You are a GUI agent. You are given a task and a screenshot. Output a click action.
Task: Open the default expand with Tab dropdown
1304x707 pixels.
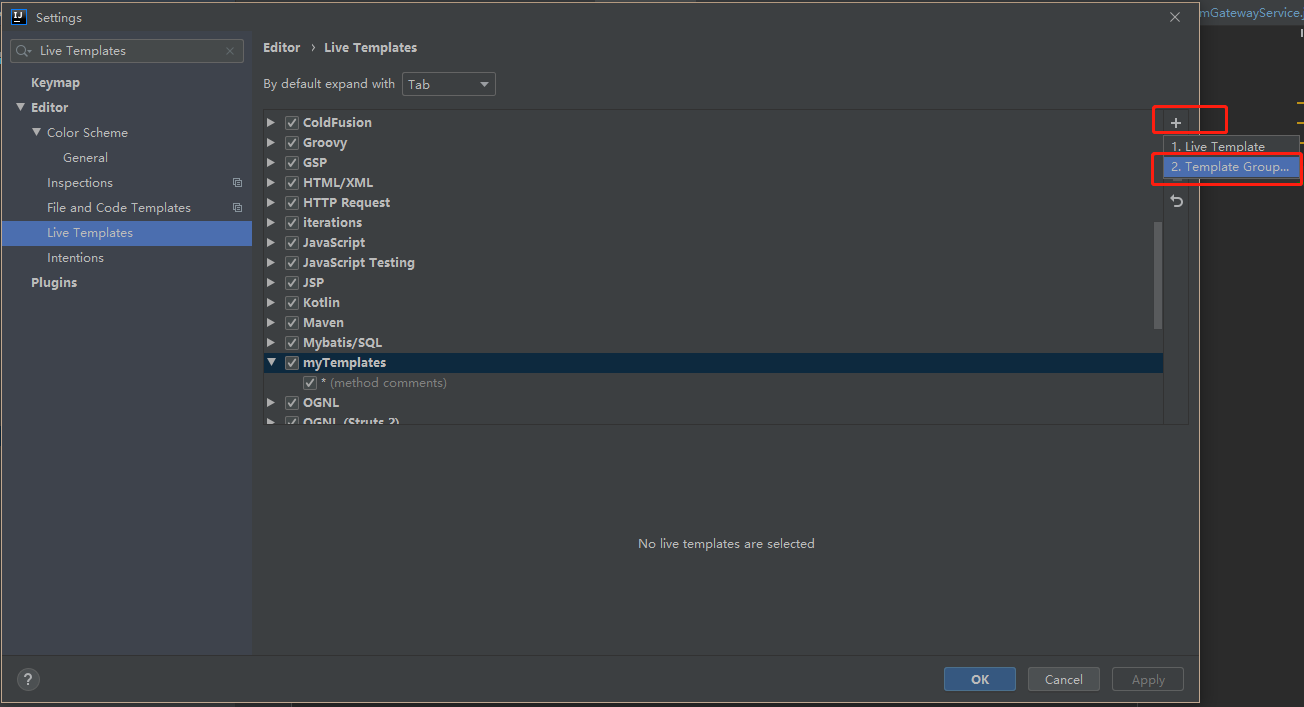449,85
